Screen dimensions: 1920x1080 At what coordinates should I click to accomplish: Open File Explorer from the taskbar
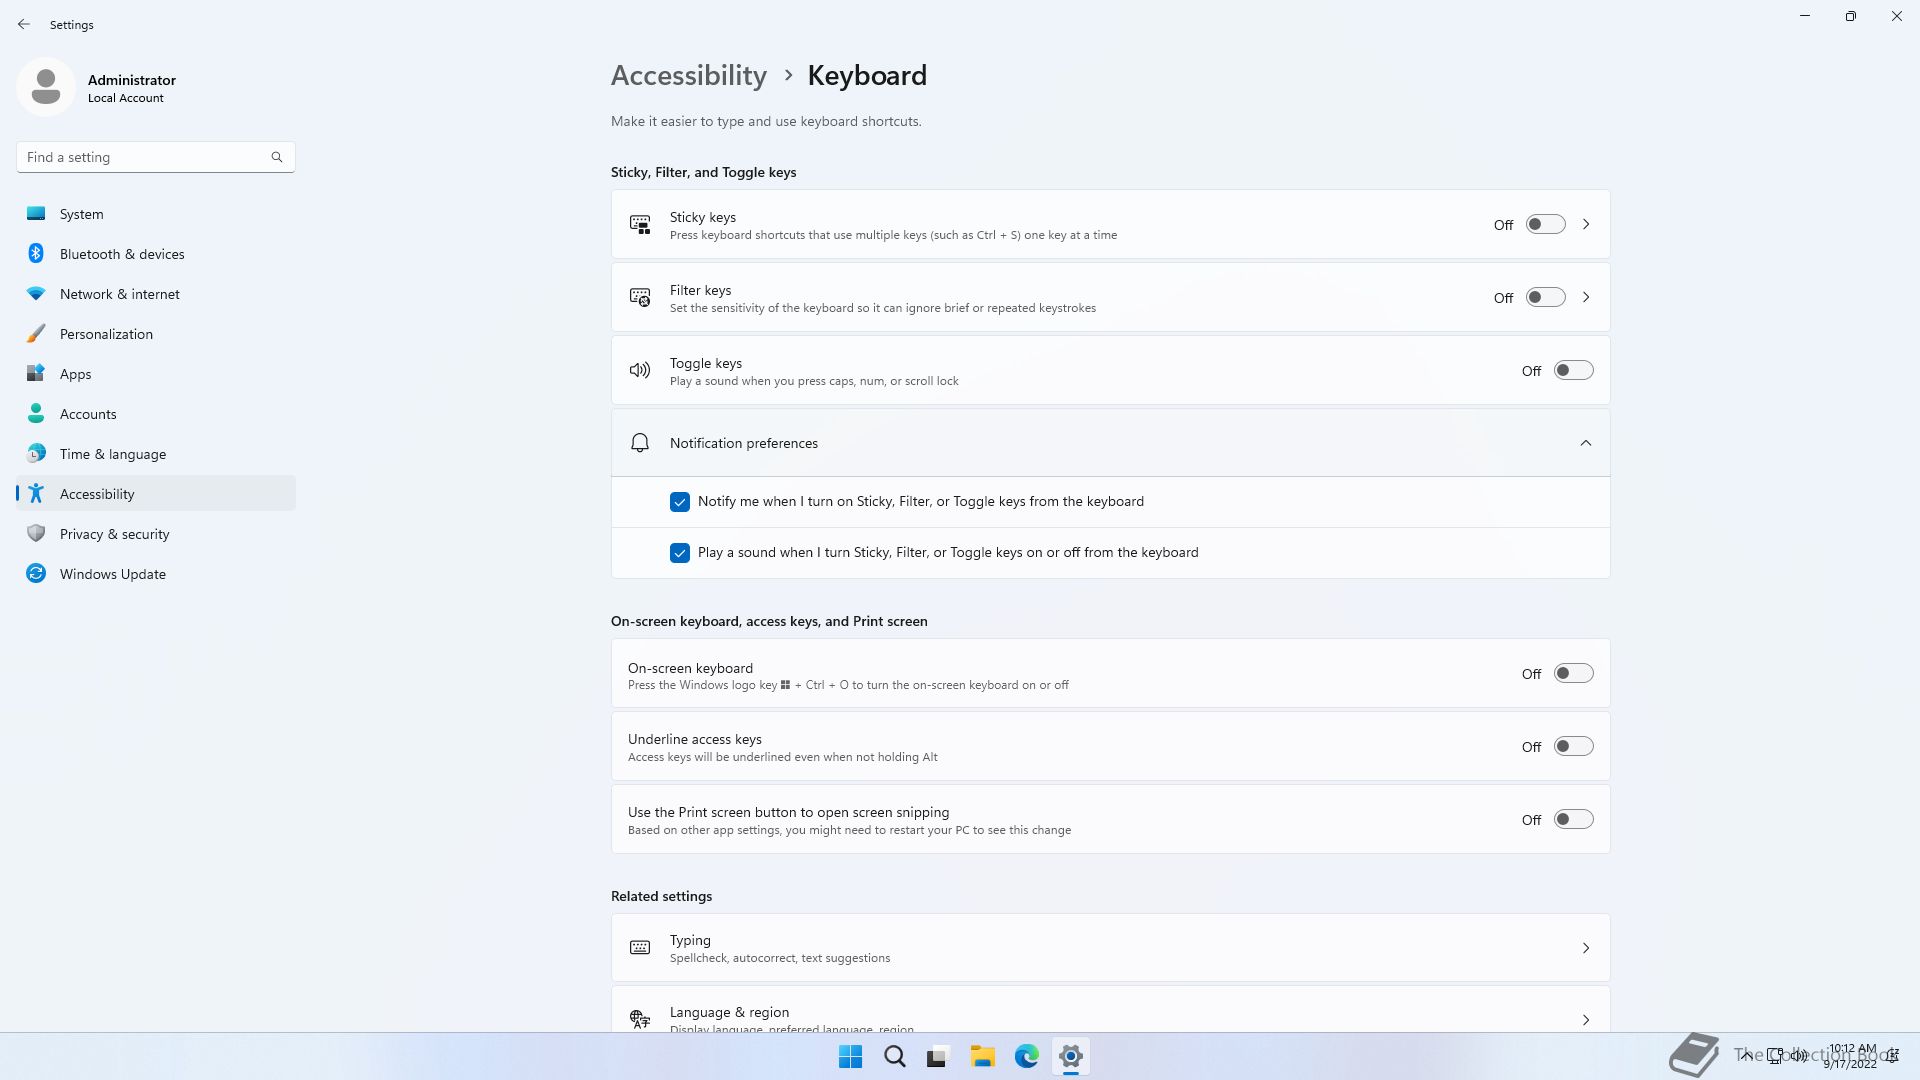[x=982, y=1056]
